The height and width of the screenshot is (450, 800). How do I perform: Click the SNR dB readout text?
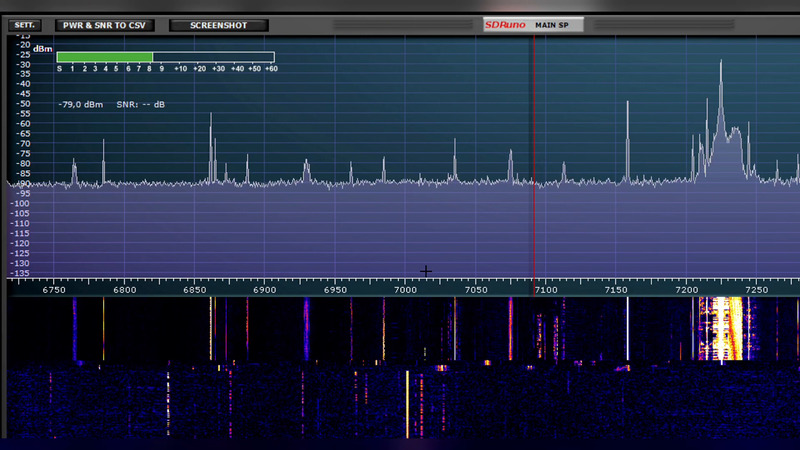point(141,103)
